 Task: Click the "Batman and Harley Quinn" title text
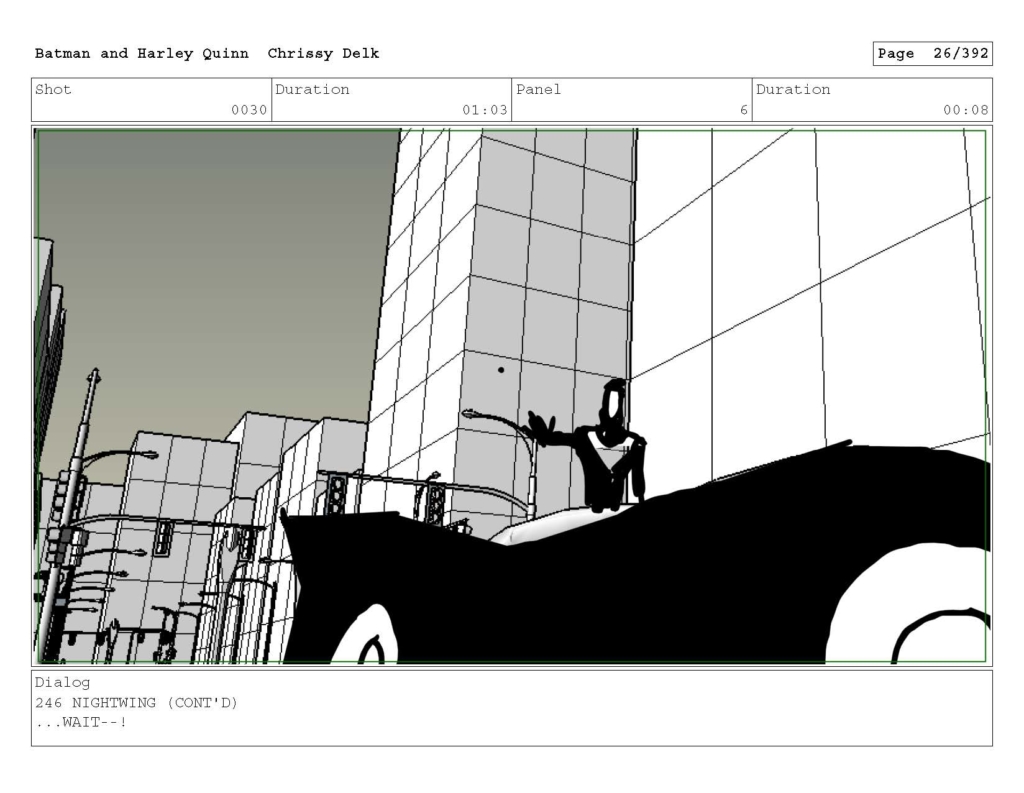click(x=142, y=54)
